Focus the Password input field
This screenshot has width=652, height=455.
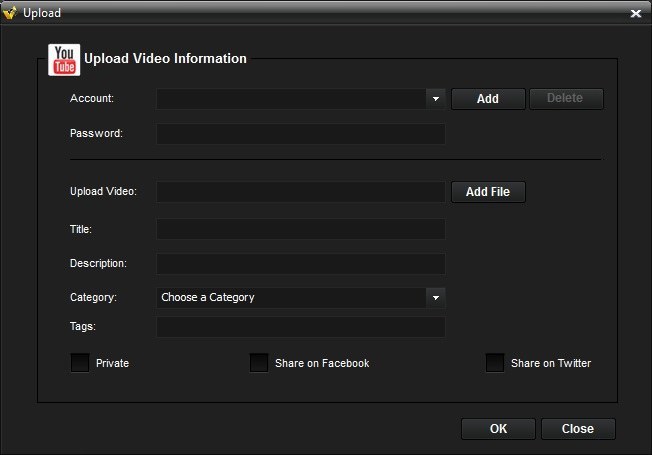point(301,134)
